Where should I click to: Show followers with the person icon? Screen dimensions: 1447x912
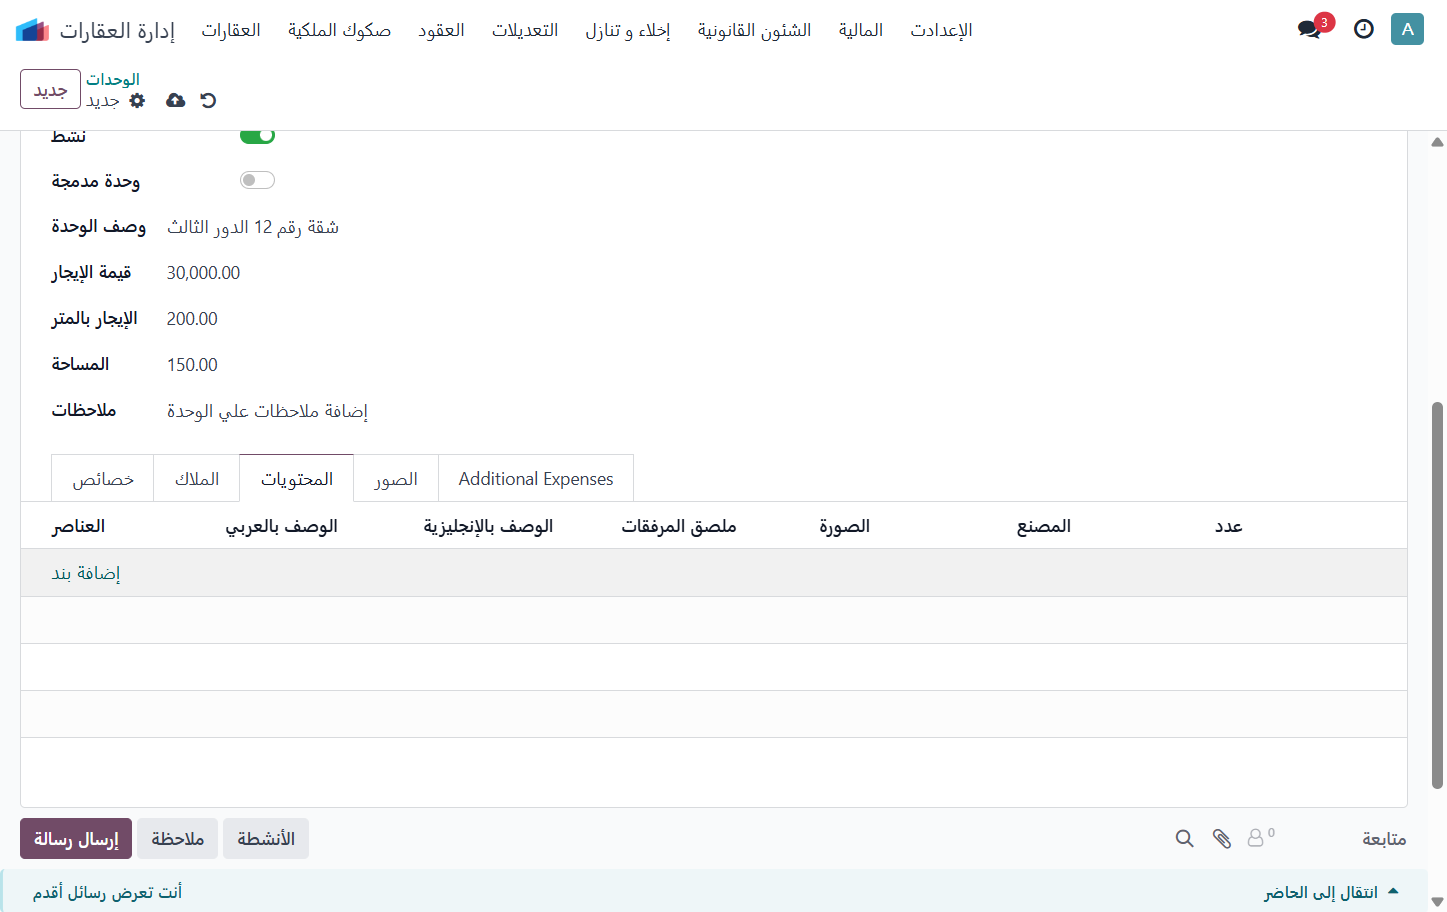tap(1260, 838)
